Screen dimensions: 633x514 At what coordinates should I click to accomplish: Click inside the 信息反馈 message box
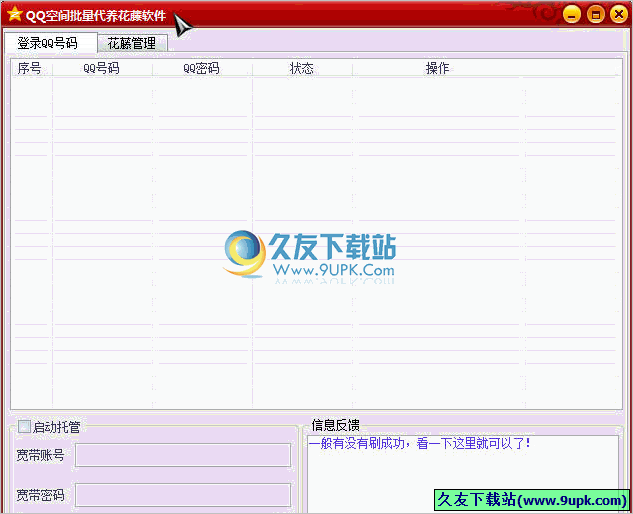(463, 474)
